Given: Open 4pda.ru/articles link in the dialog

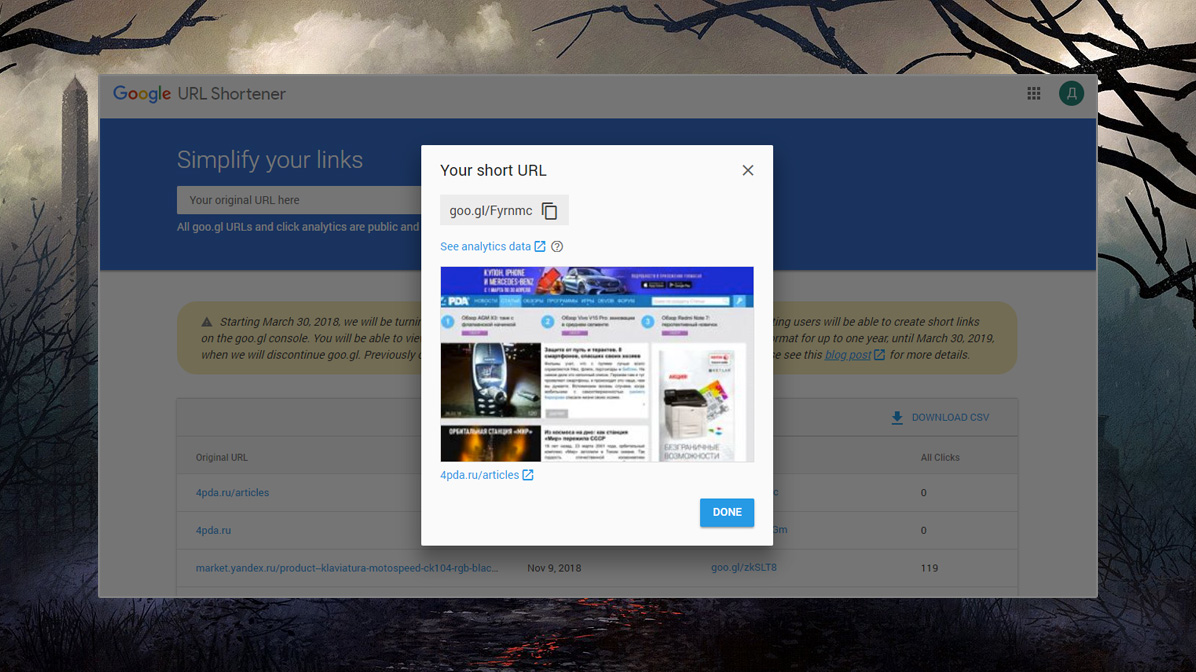Looking at the screenshot, I should 479,475.
